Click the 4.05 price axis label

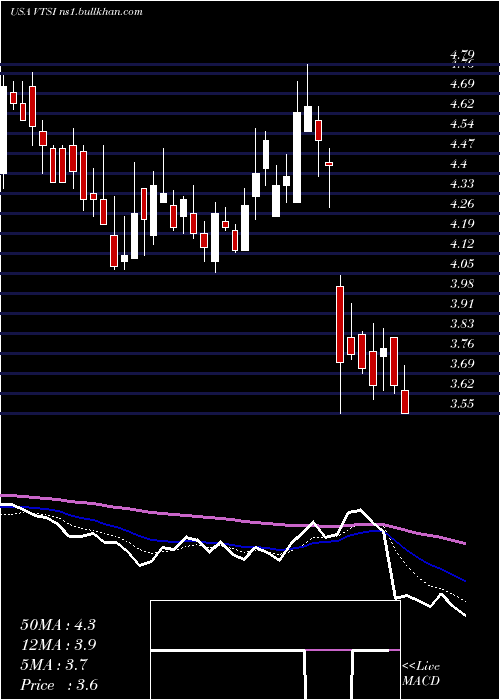tap(462, 263)
